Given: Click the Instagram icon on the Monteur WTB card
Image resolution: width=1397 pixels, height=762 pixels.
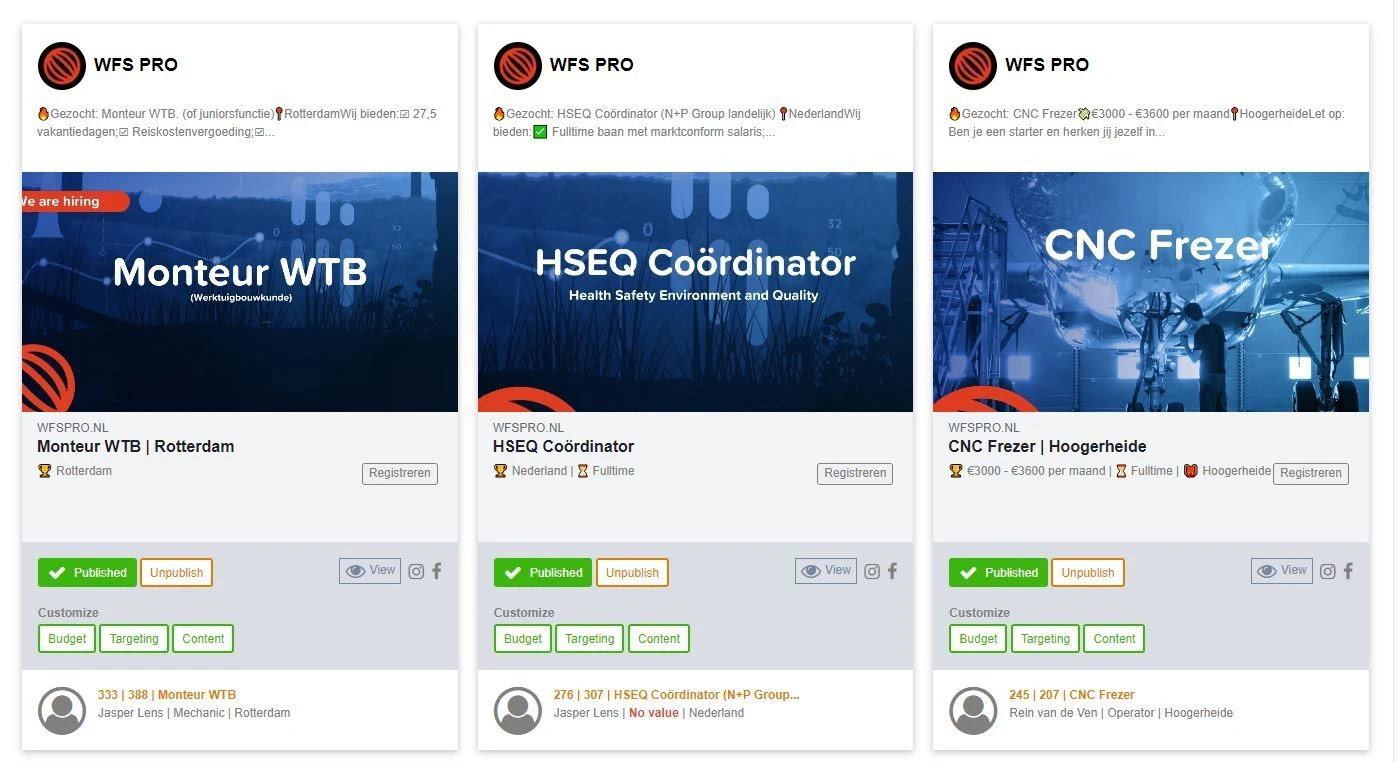Looking at the screenshot, I should pyautogui.click(x=416, y=572).
